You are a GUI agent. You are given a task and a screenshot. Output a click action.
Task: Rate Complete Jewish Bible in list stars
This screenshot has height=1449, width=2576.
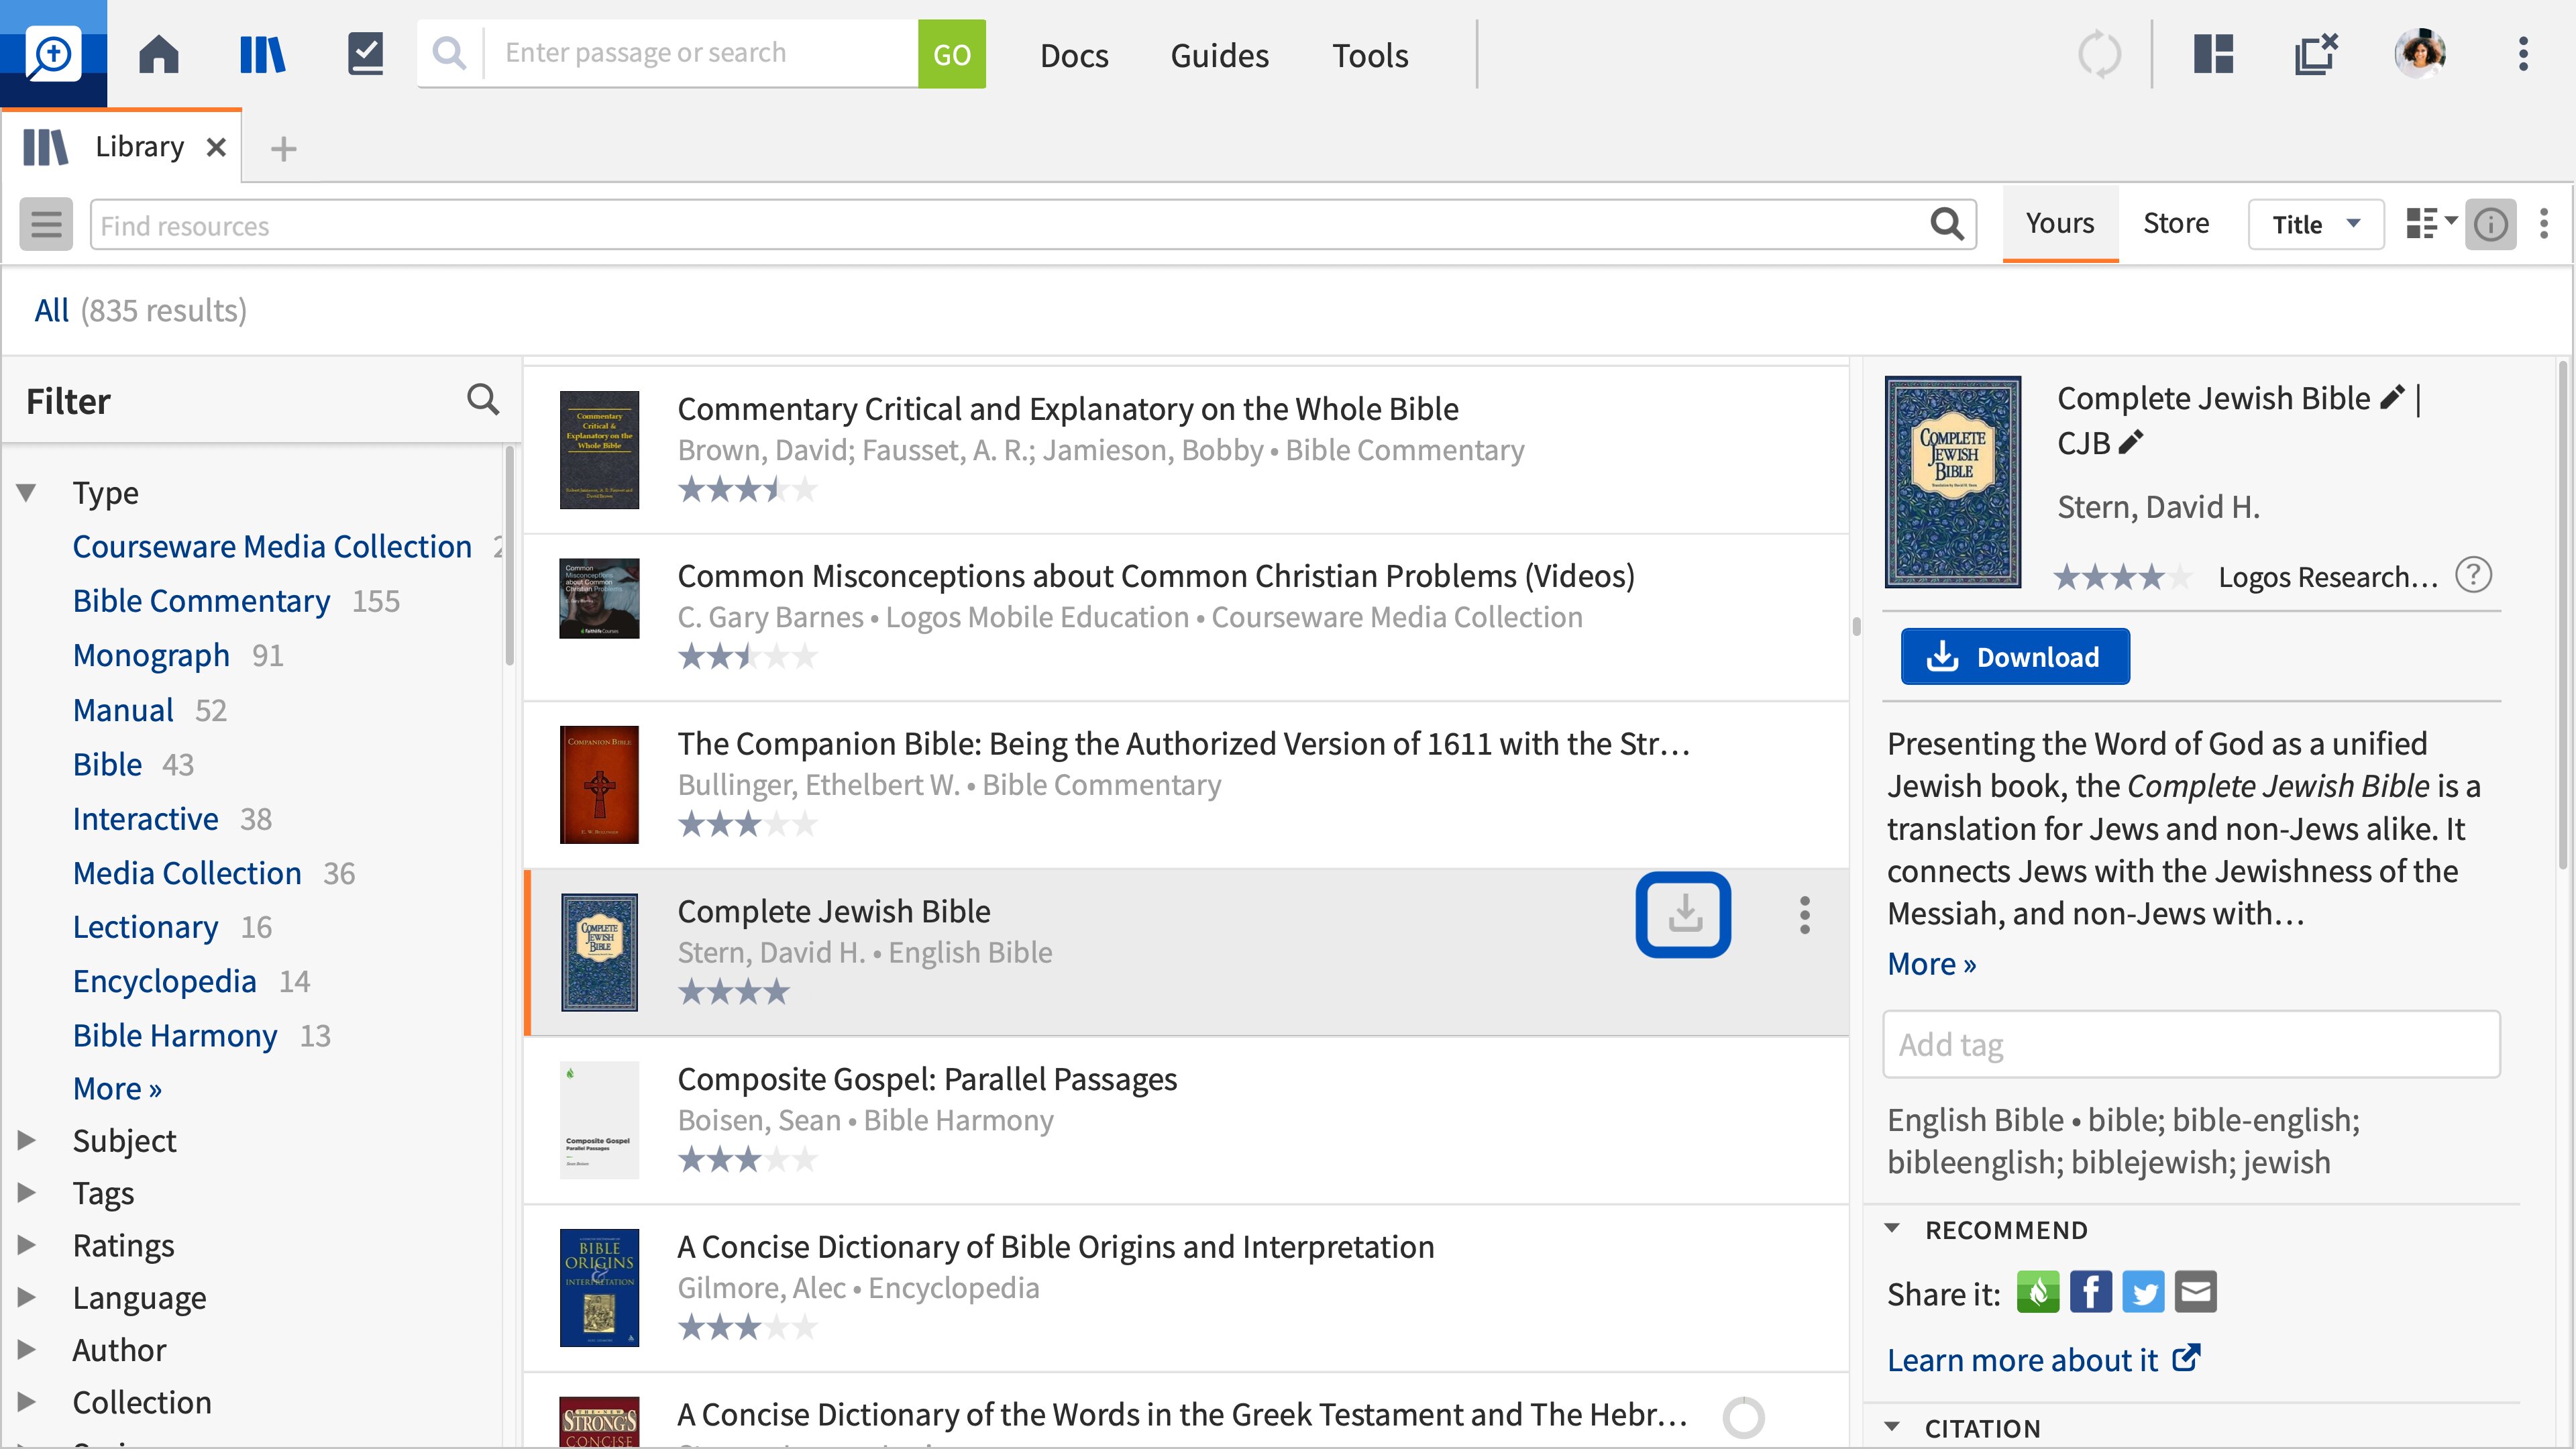click(734, 992)
